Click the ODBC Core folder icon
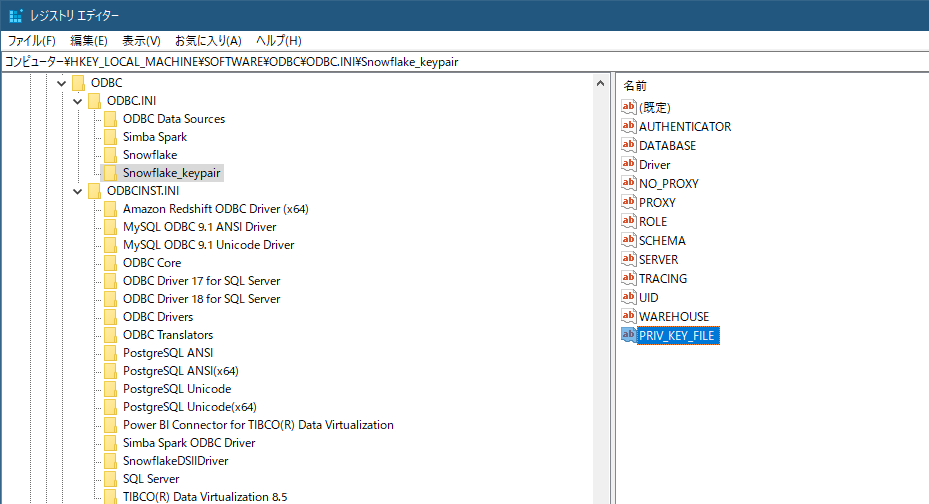Screen dimensions: 929x504 (110, 263)
